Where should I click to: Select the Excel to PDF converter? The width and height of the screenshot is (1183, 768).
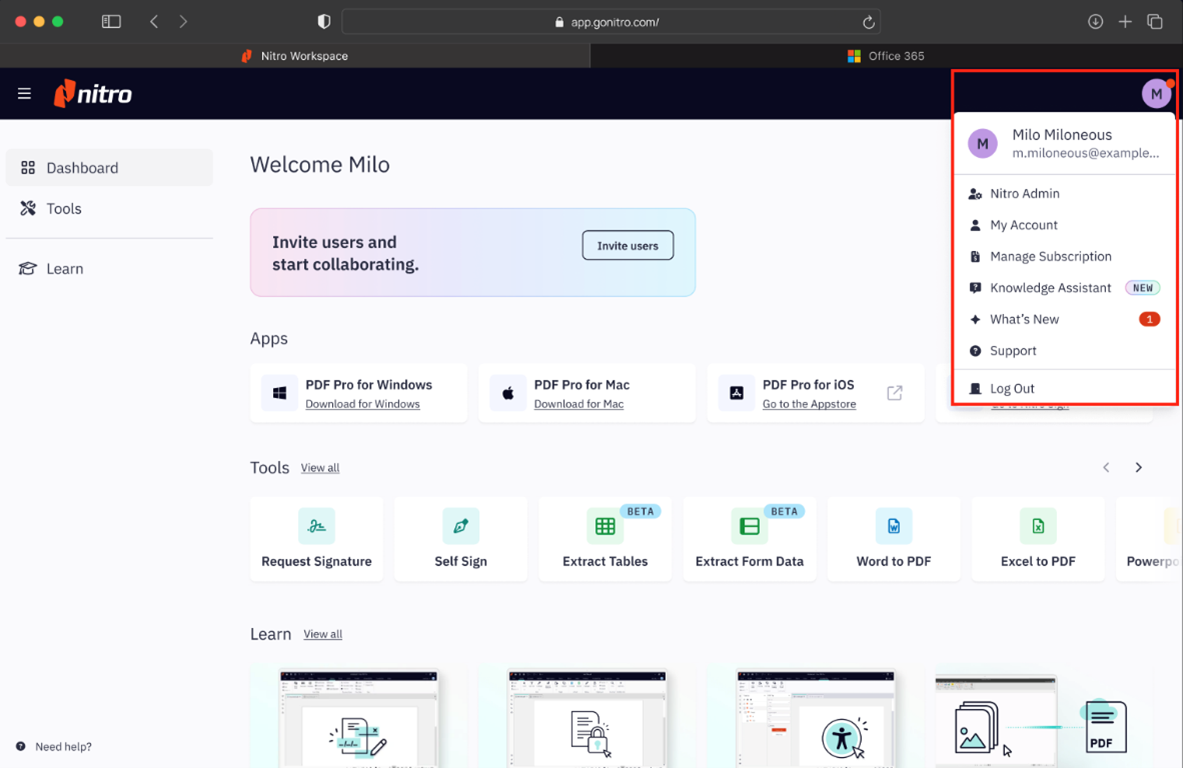coord(1037,539)
